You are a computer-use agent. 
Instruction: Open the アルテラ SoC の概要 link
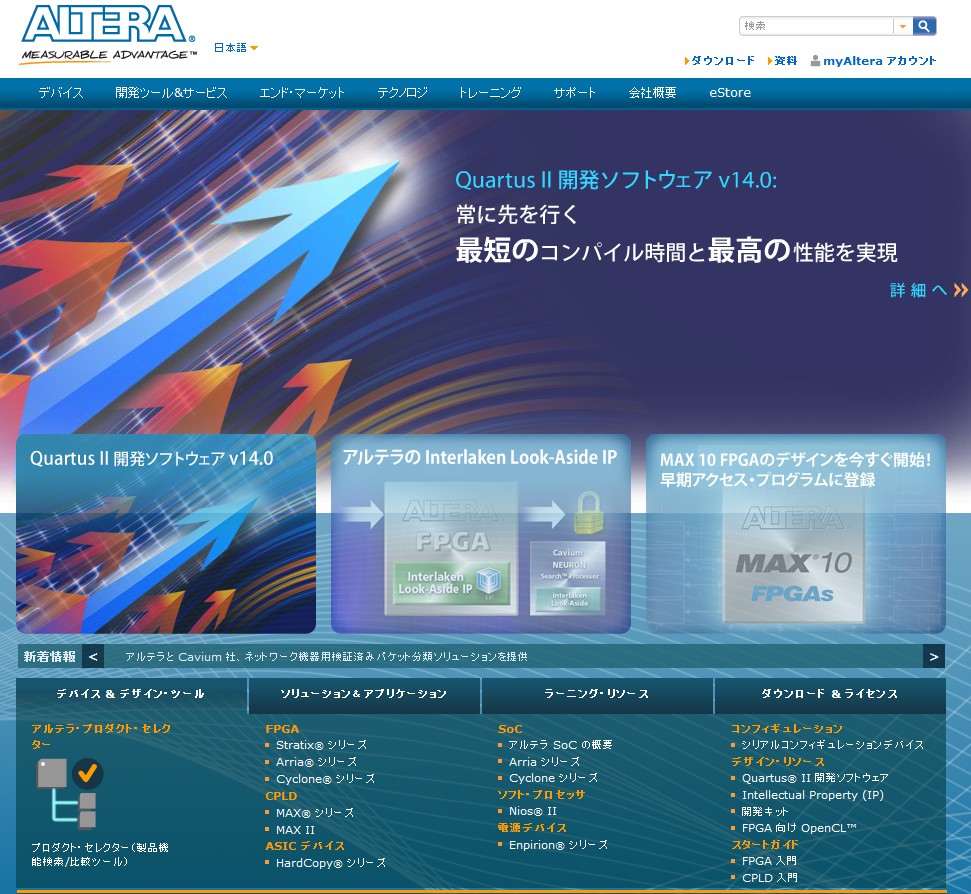(x=560, y=745)
